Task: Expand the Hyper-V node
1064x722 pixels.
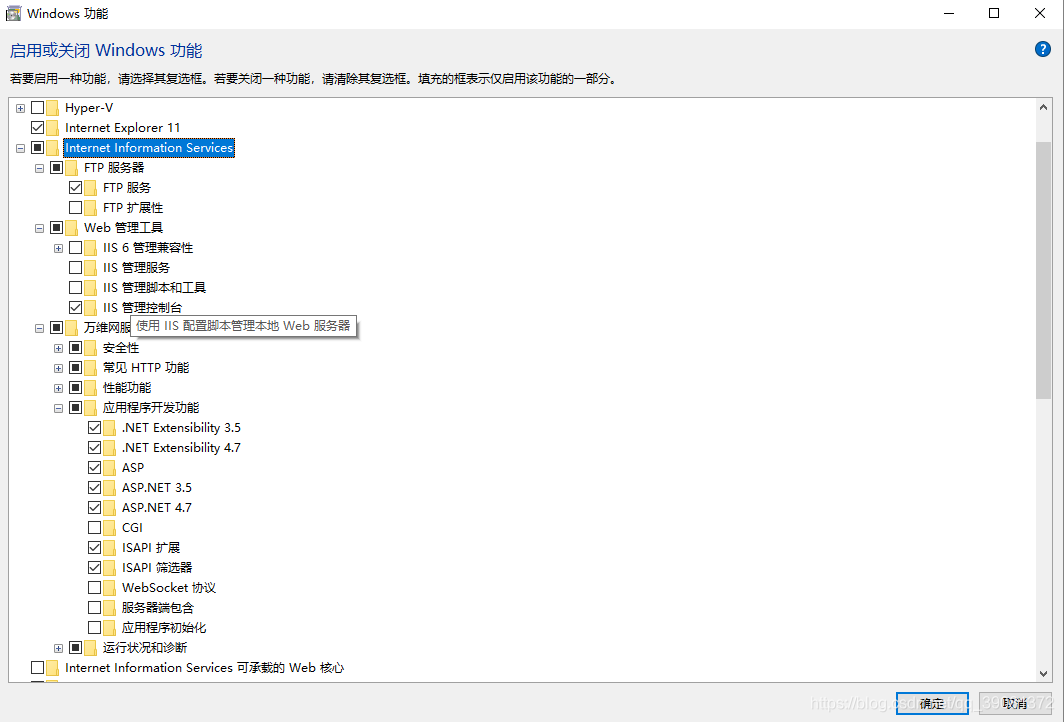Action: coord(20,108)
